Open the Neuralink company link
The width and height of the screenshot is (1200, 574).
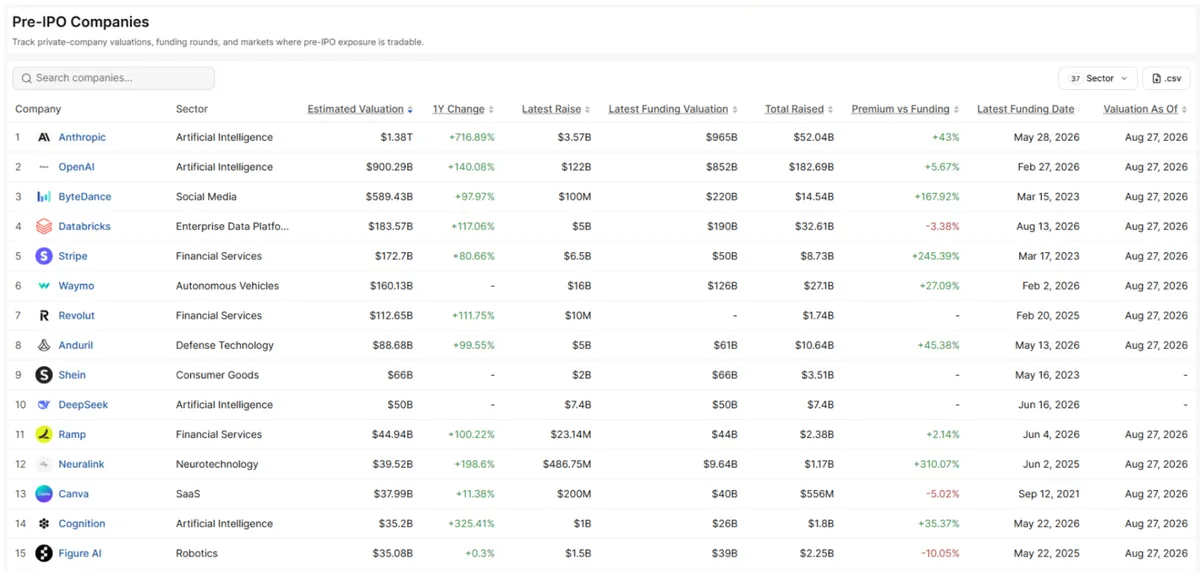click(82, 464)
